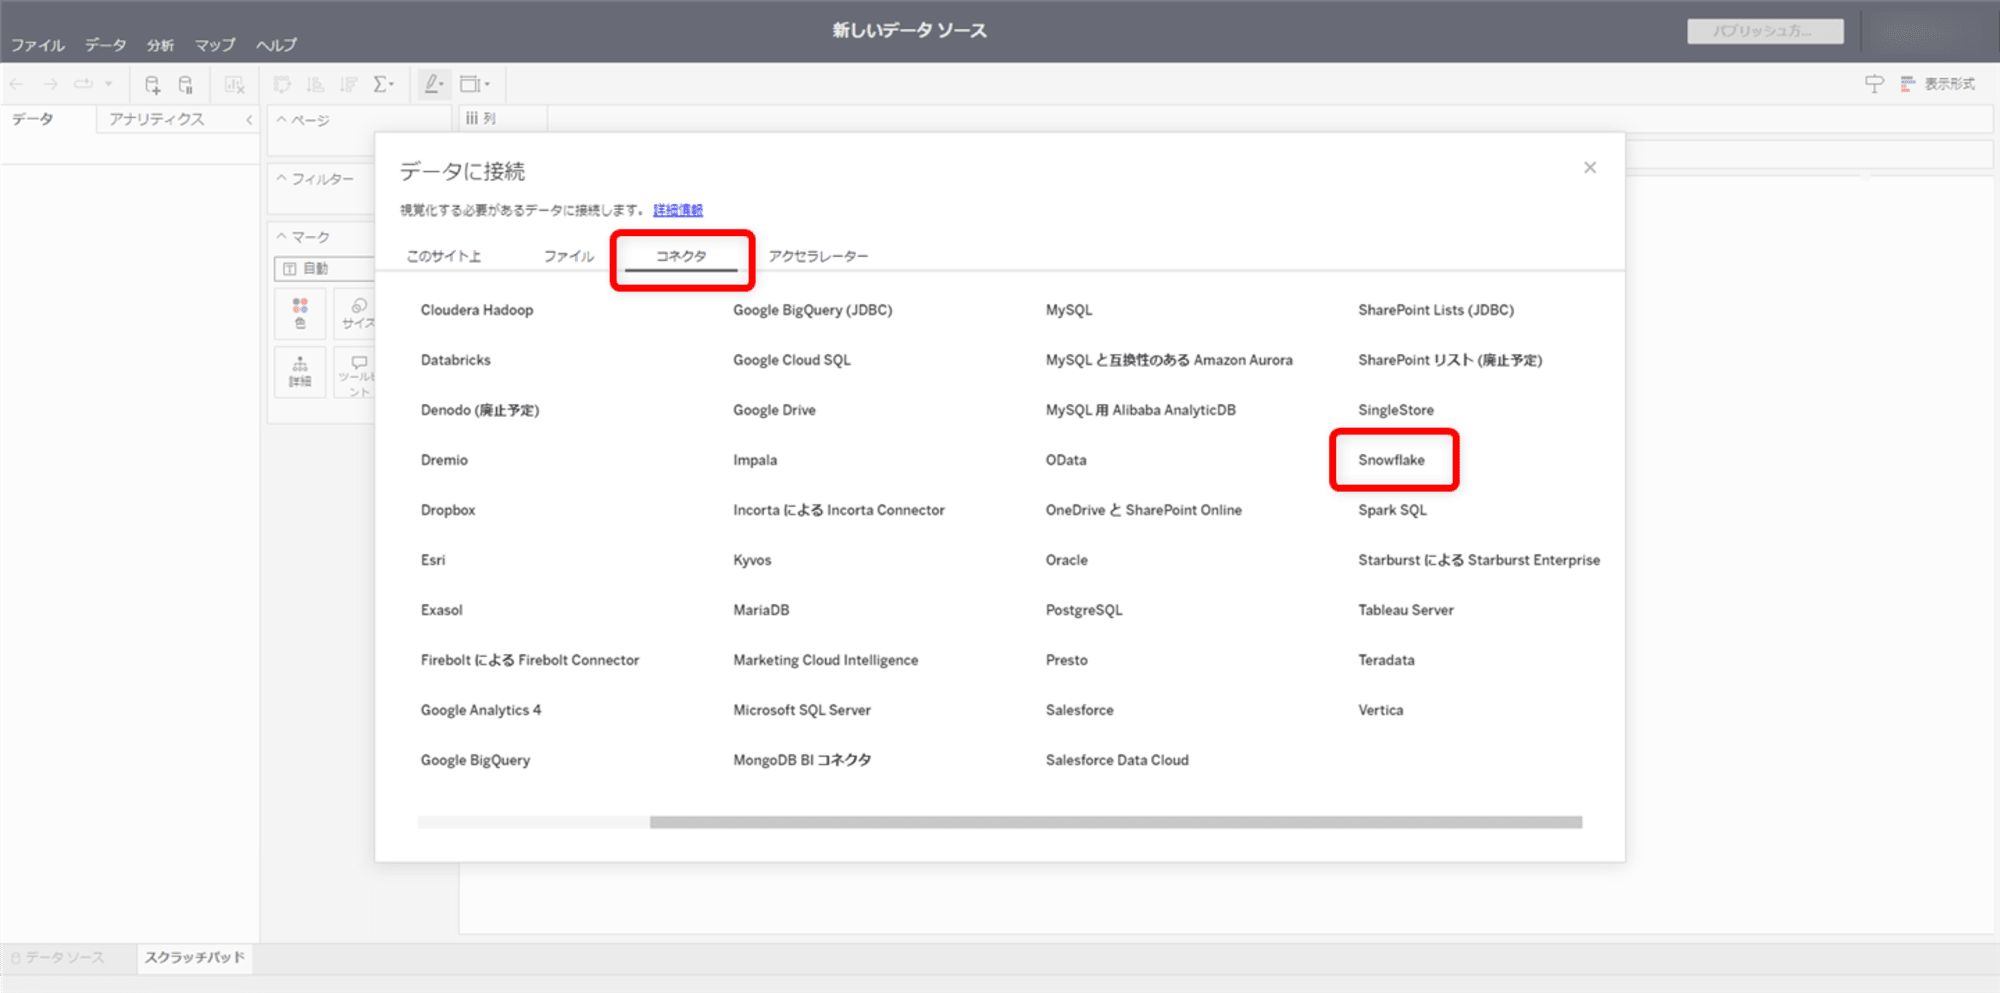
Task: Choose the Spark SQL connector
Action: [1393, 510]
